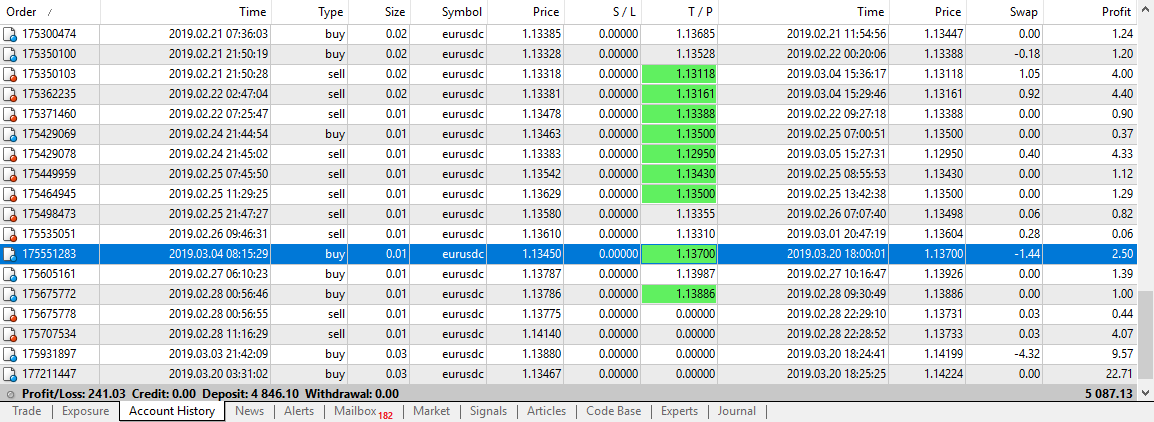Viewport: 1154px width, 422px height.
Task: Click the scrollbar down arrow
Action: (1147, 393)
